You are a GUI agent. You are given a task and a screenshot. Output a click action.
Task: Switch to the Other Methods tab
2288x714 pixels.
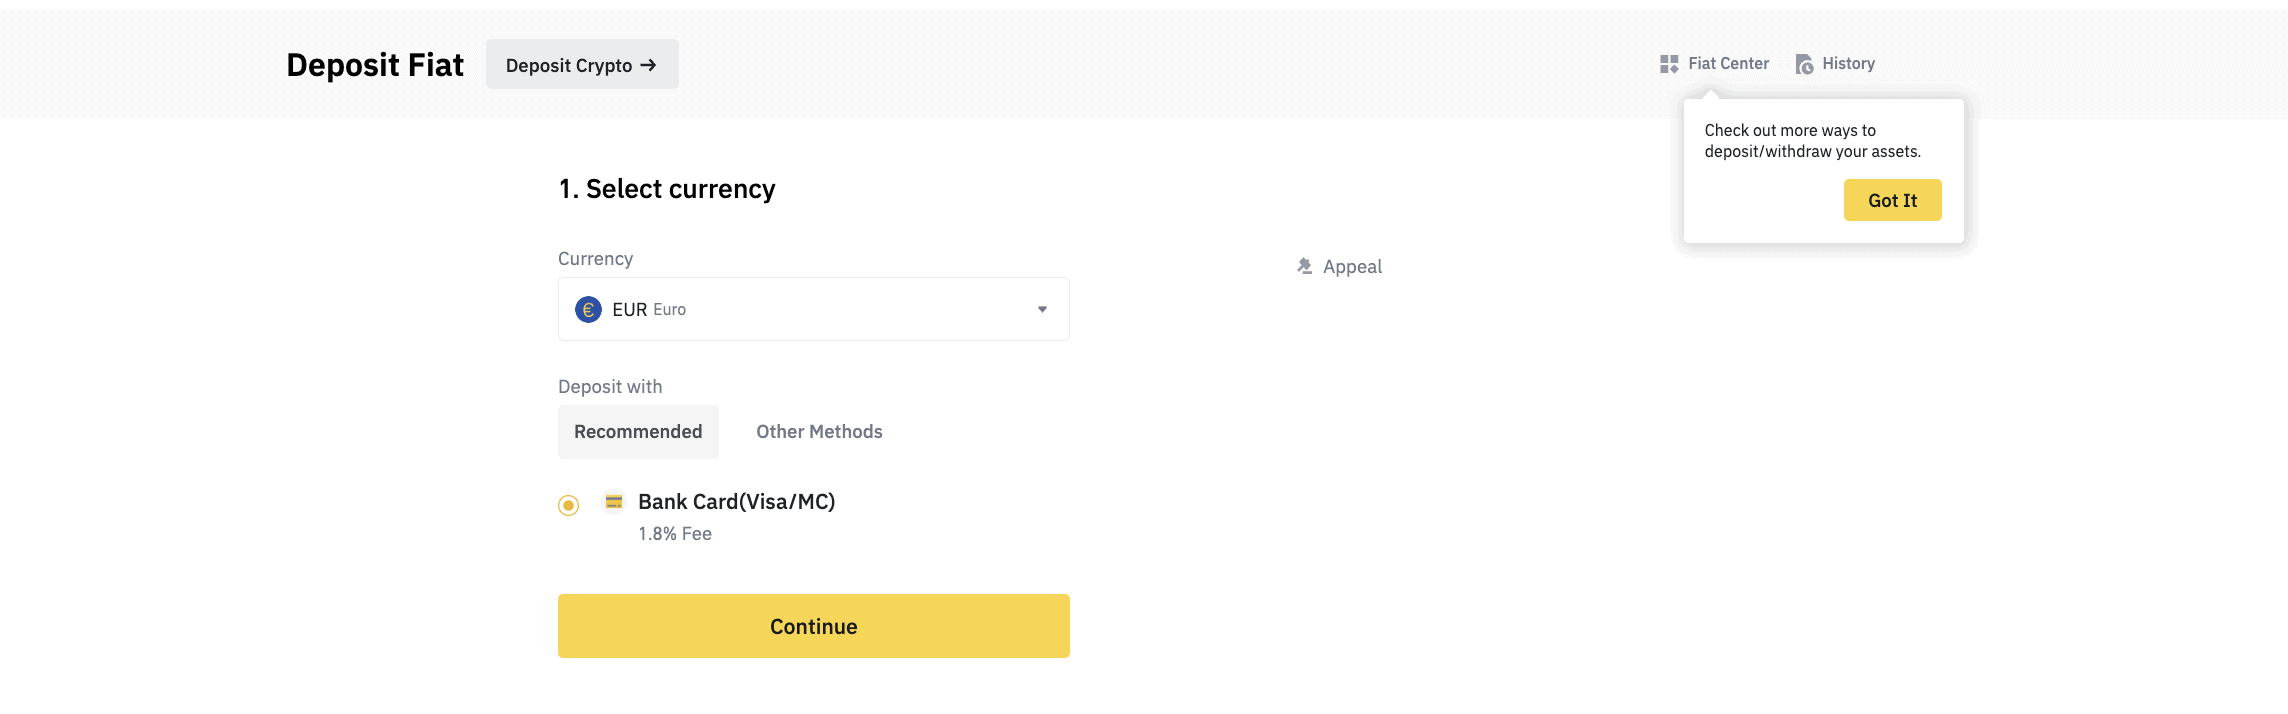click(x=819, y=432)
